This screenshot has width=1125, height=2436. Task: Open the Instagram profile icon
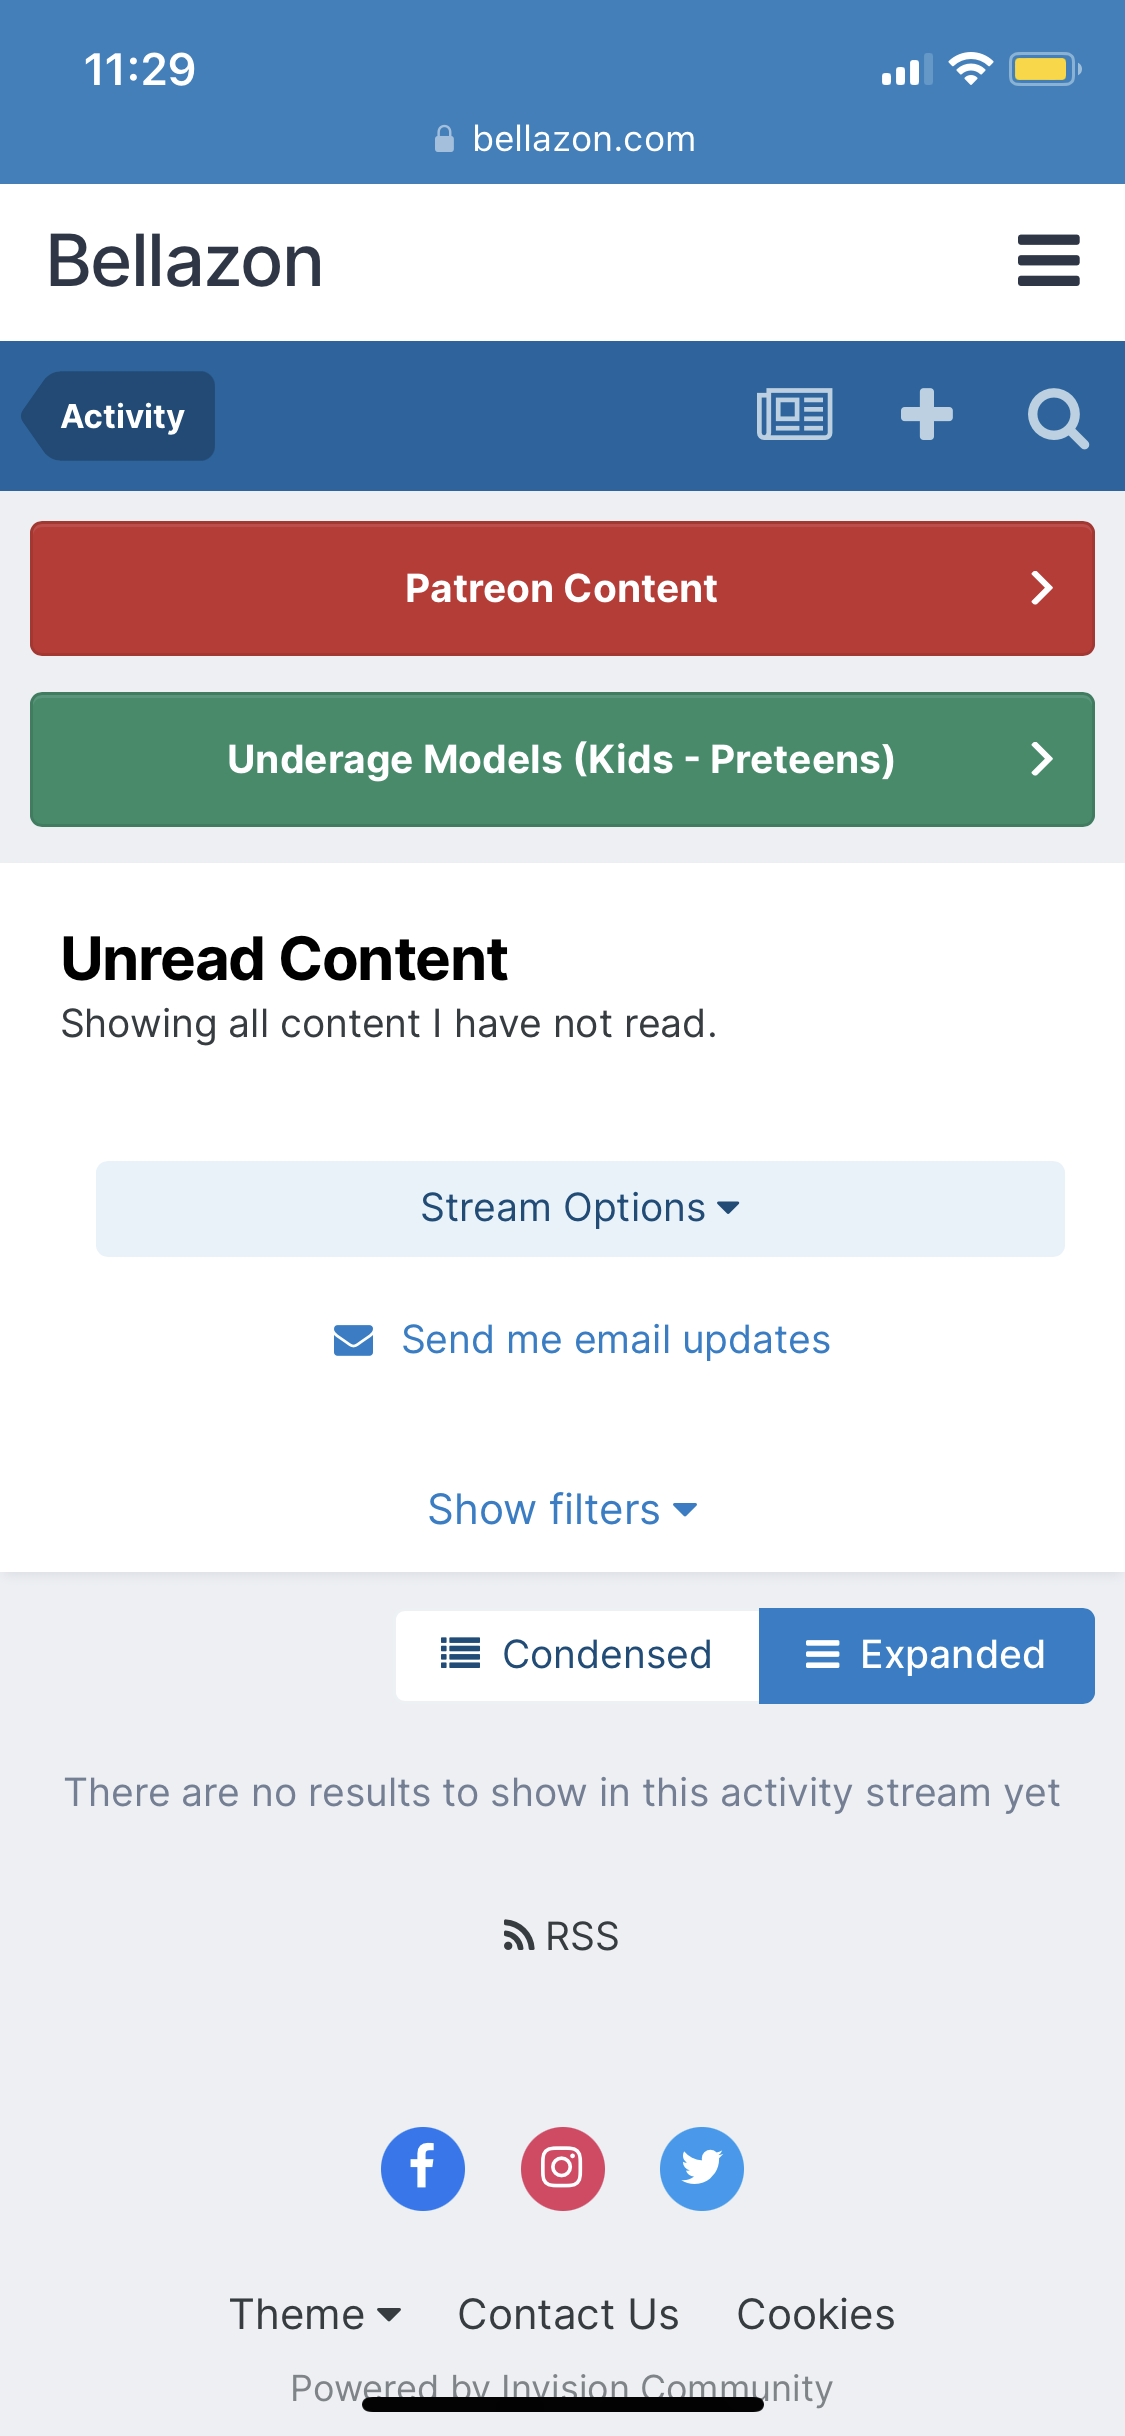pos(563,2168)
